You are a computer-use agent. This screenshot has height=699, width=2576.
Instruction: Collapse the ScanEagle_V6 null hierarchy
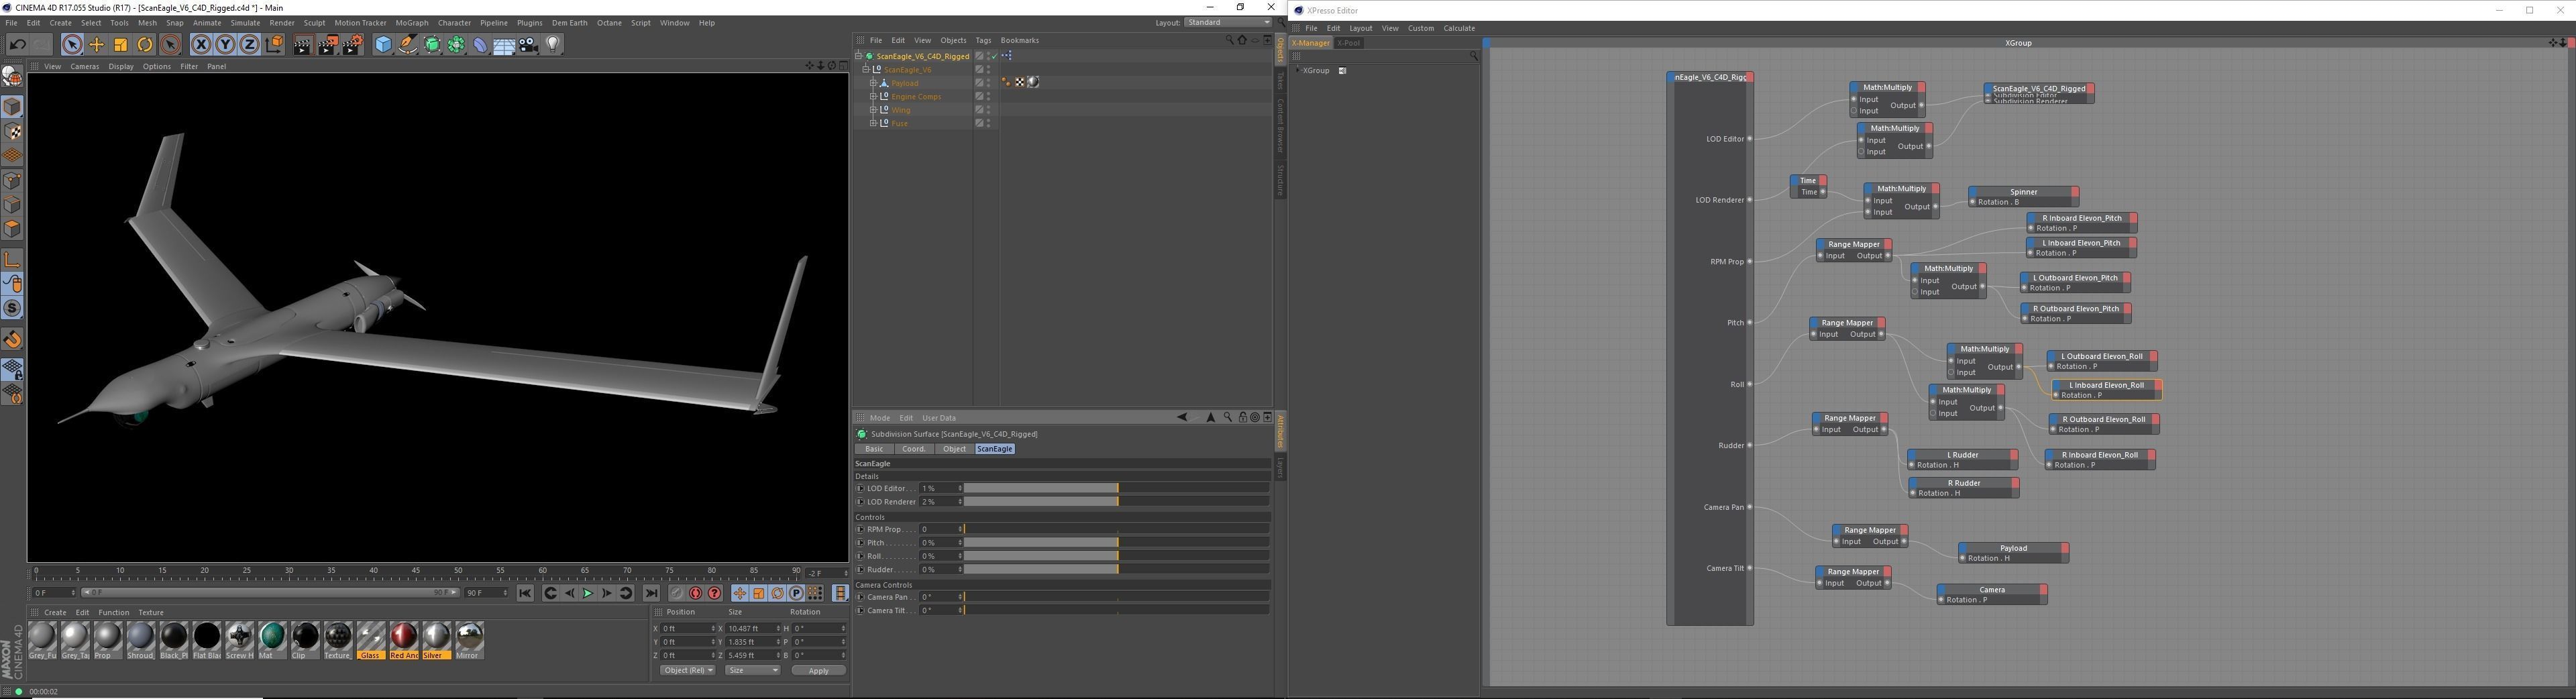coord(866,70)
